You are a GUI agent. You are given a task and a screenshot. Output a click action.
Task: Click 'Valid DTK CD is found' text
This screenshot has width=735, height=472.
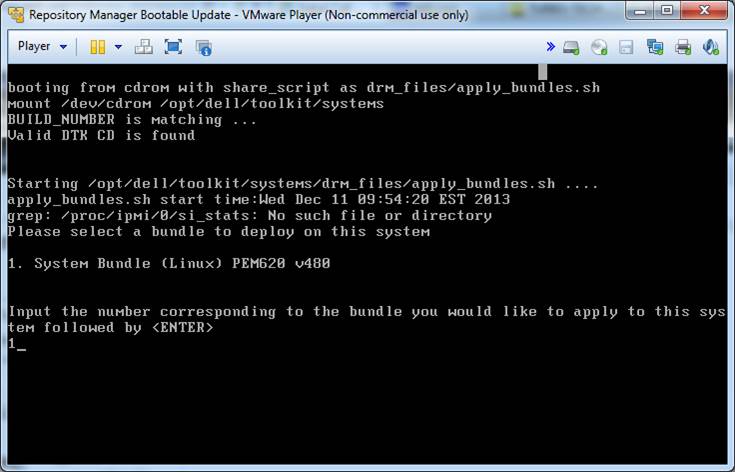[x=102, y=135]
